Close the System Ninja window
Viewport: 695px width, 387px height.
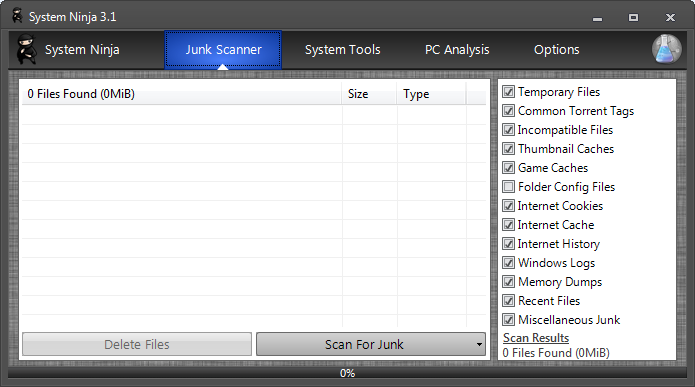[x=670, y=18]
